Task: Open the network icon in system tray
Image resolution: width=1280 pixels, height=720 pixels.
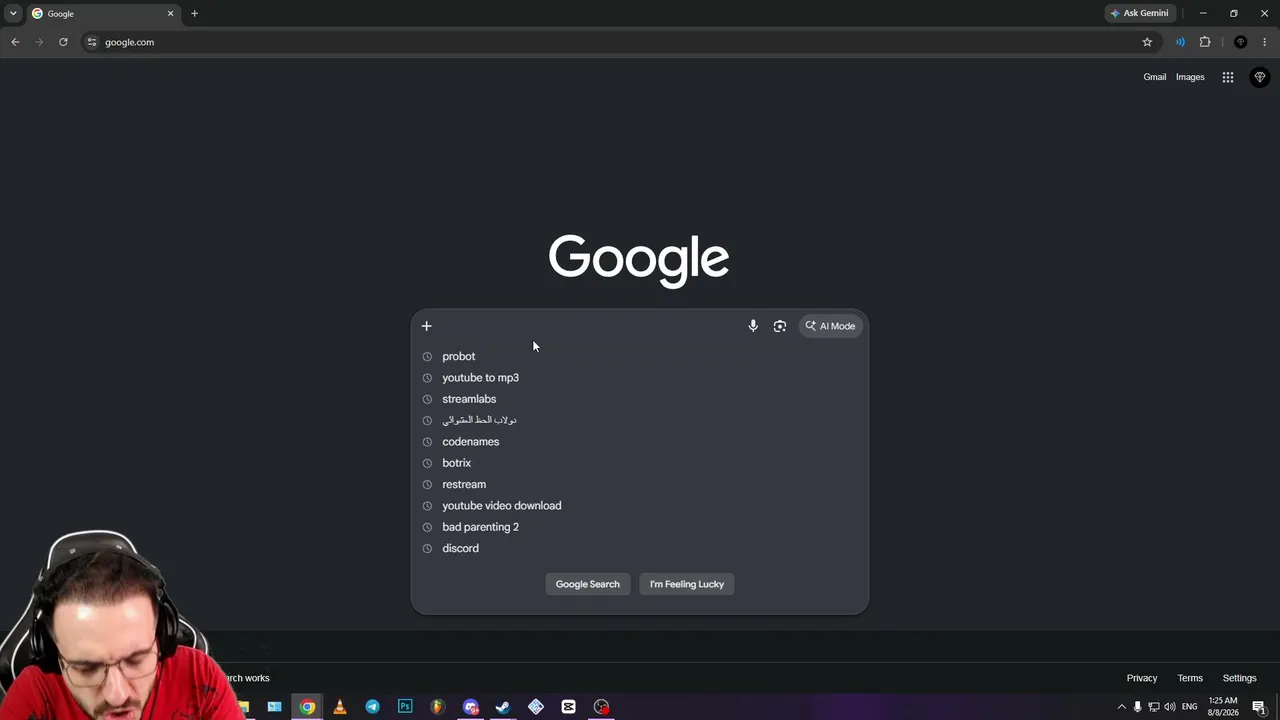Action: point(1153,707)
